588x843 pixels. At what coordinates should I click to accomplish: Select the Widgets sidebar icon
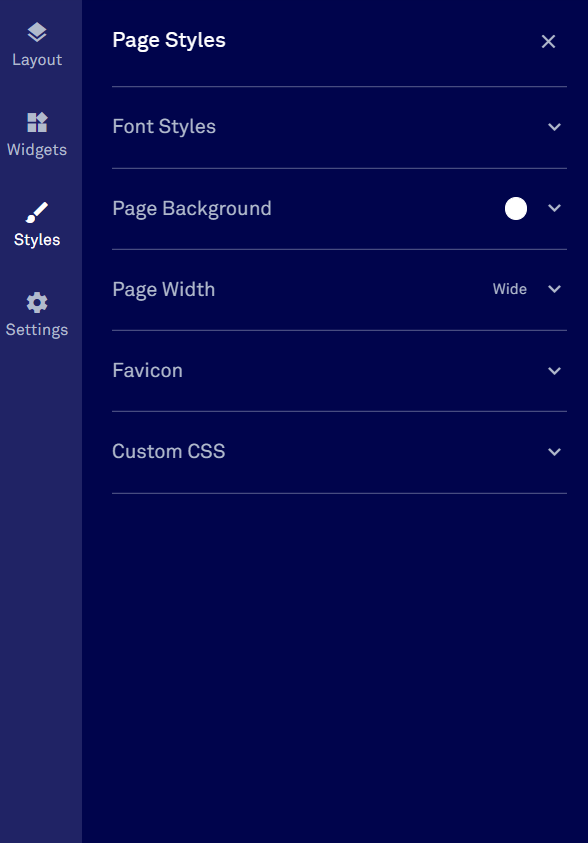click(x=37, y=123)
